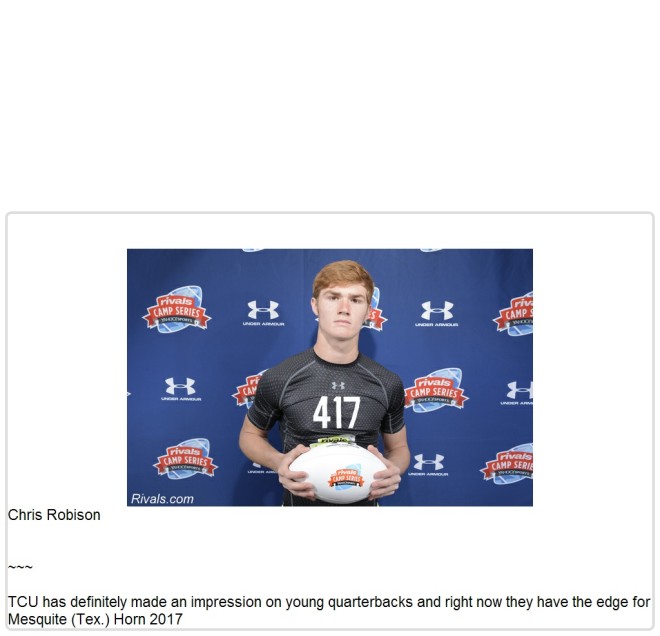Screen dimensions: 660x636
Task: Click the cropped Rivals logo at bottom-right photo edge
Action: point(507,464)
